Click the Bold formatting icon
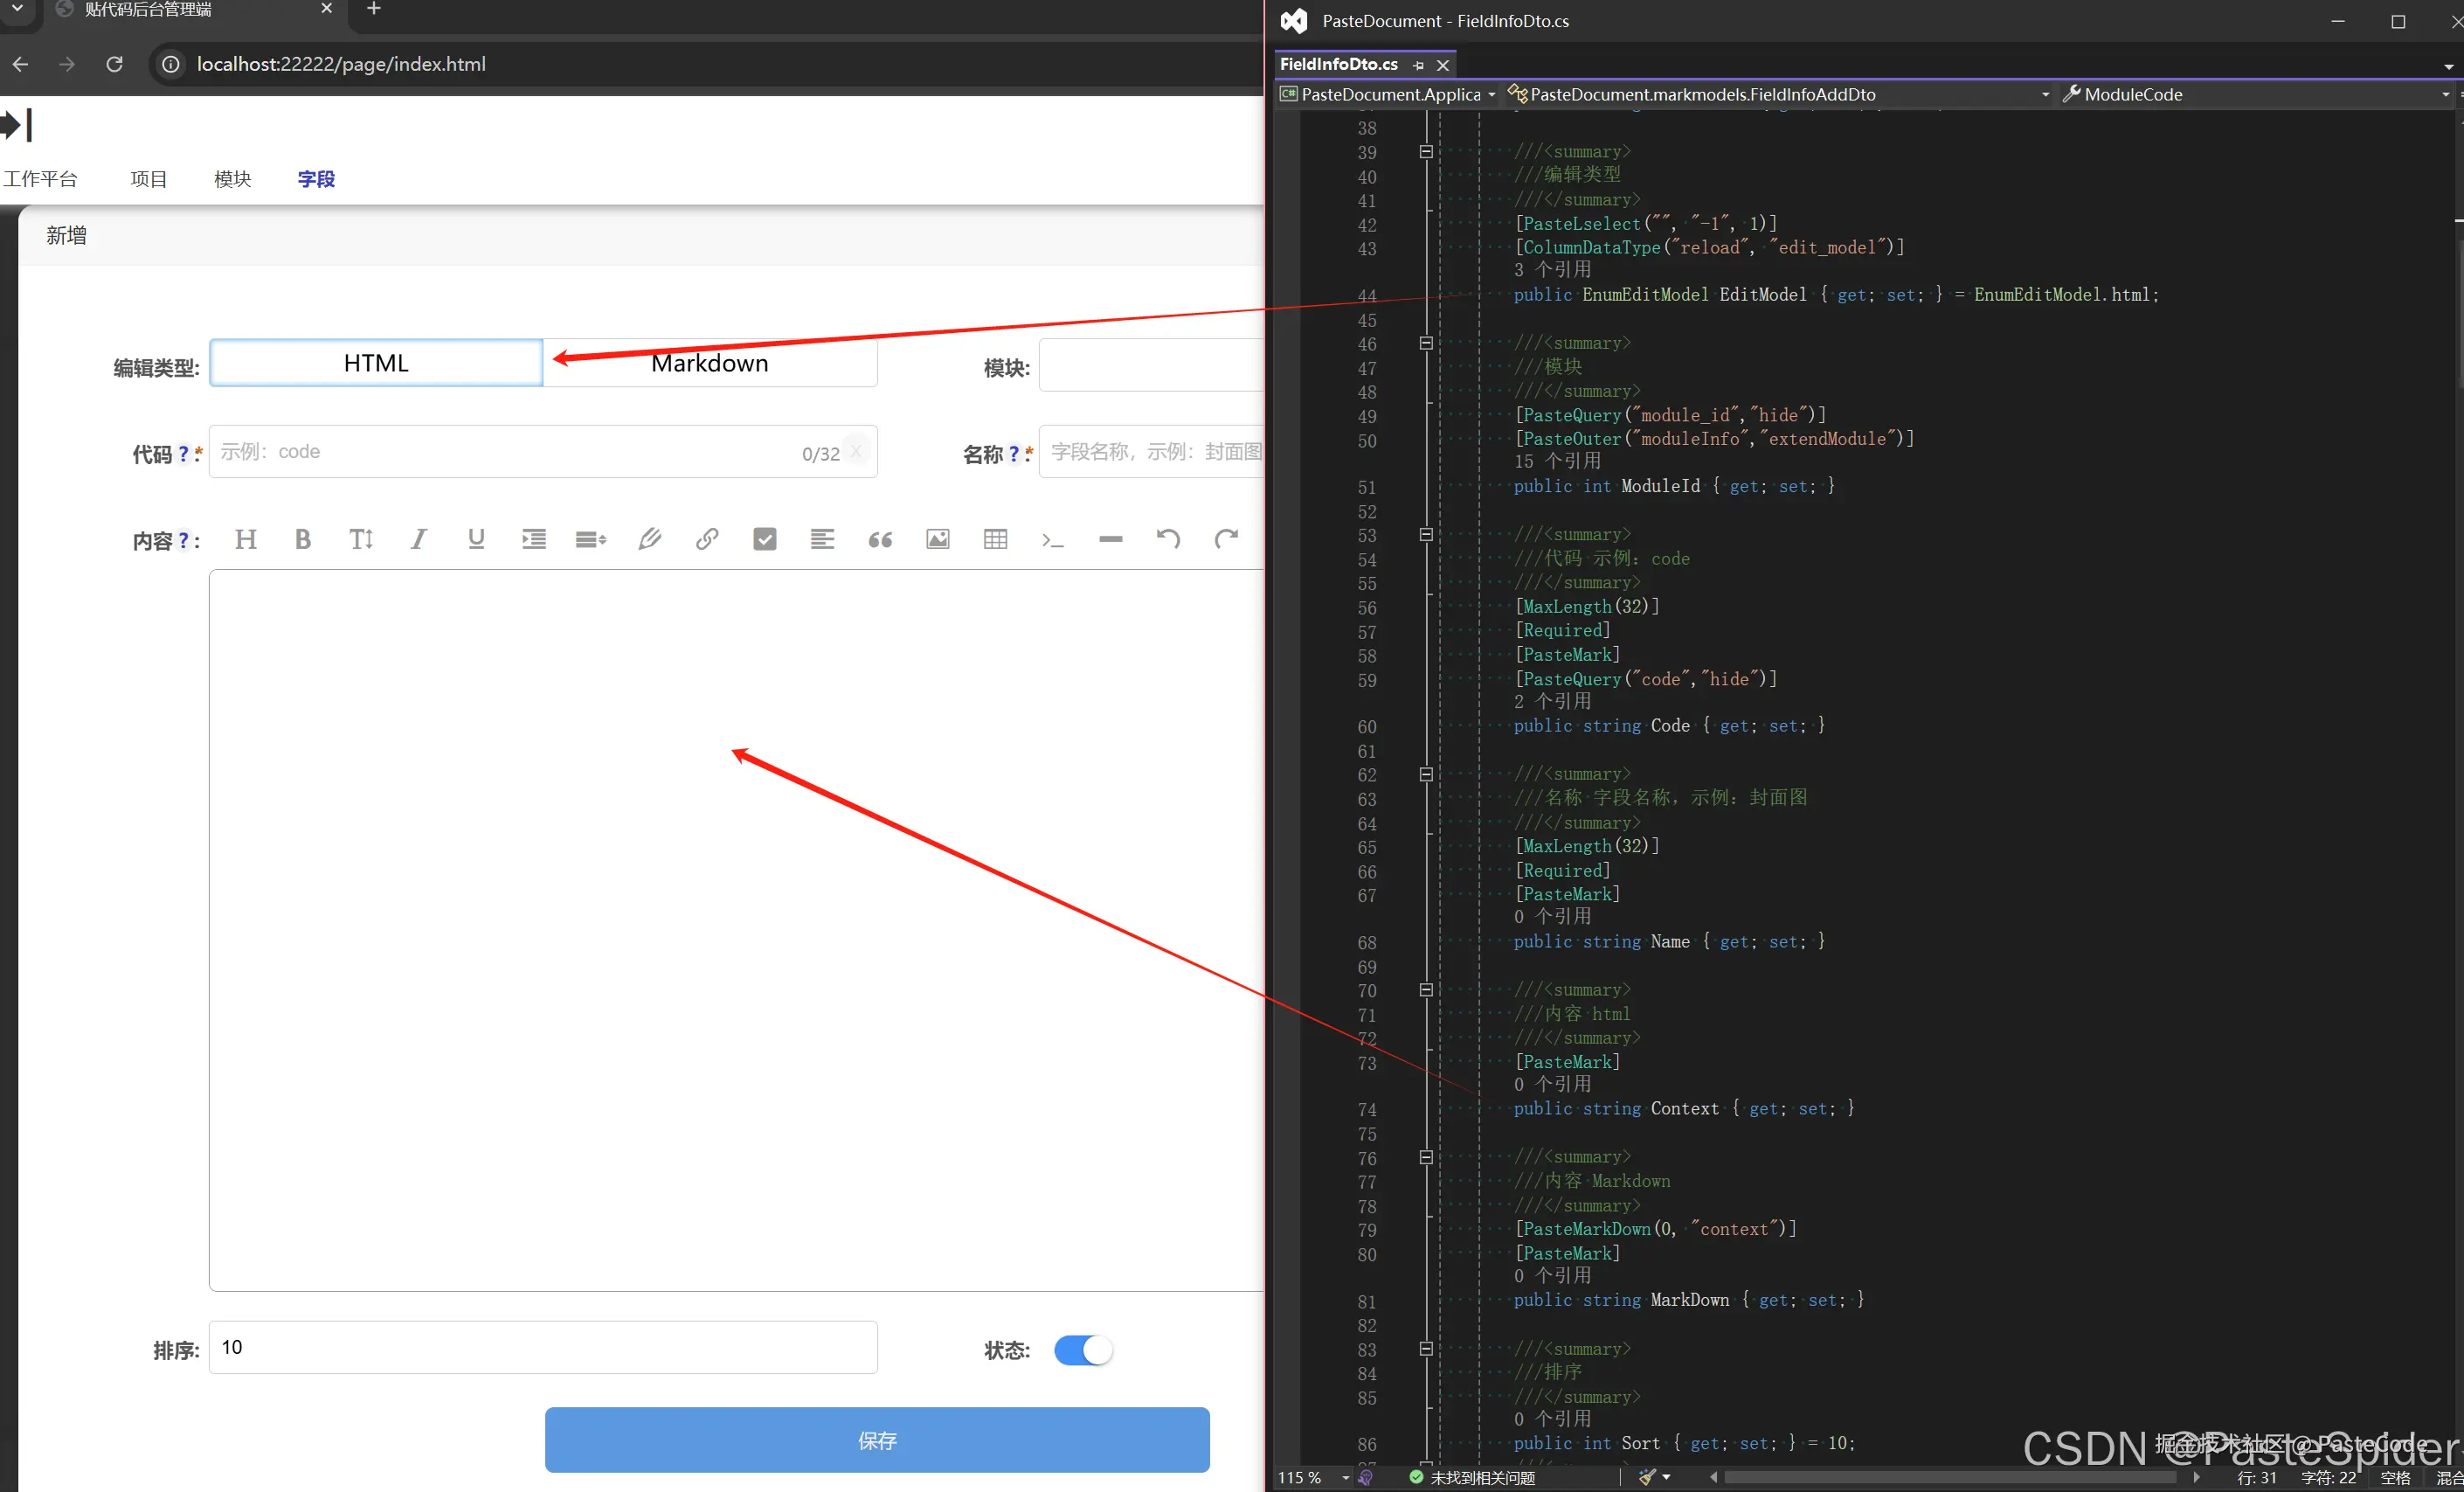The width and height of the screenshot is (2464, 1492). click(x=303, y=540)
